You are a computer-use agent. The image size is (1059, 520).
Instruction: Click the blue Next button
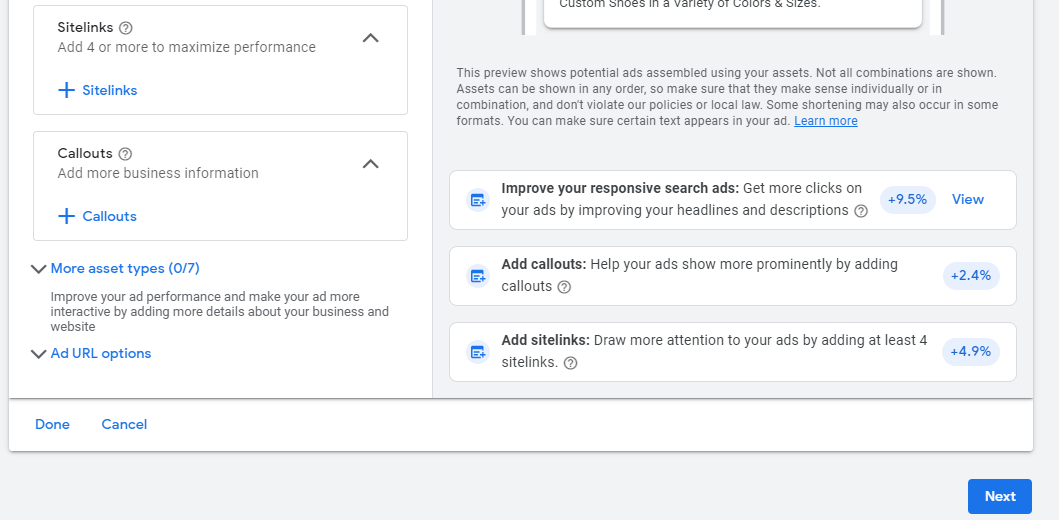click(1000, 496)
